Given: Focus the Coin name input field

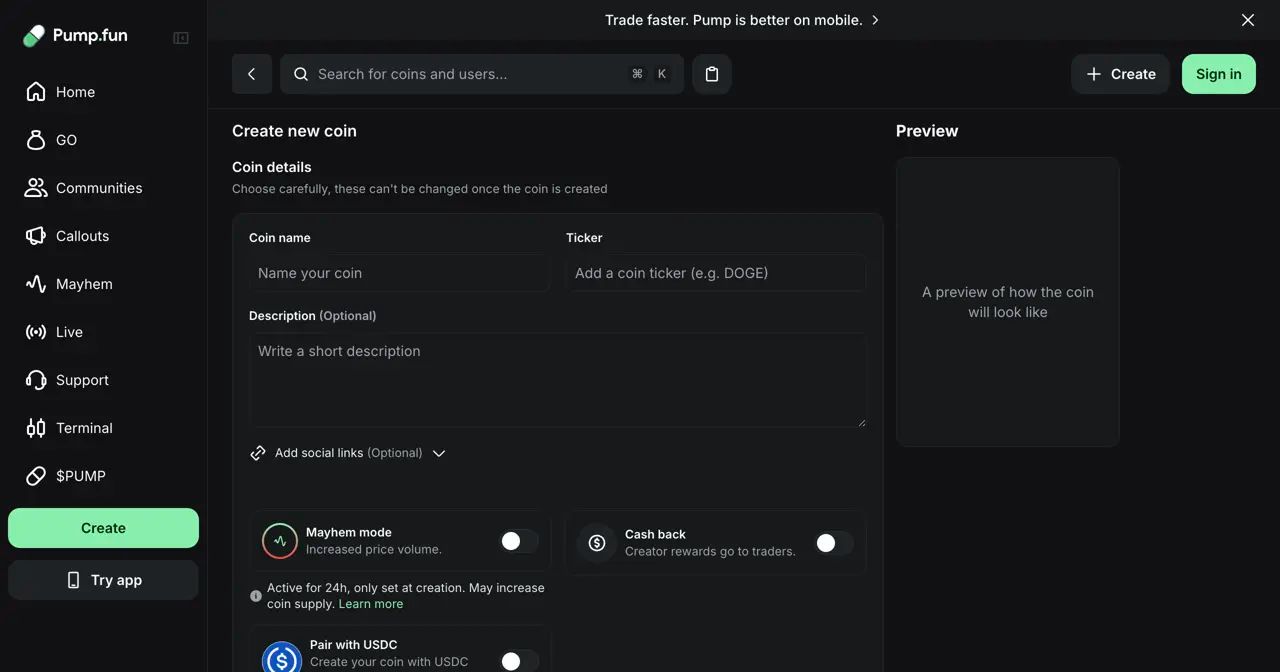Looking at the screenshot, I should 399,273.
